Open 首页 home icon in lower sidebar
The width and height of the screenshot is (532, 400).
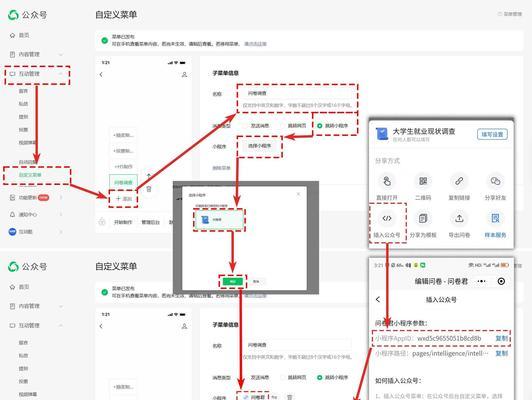tap(13, 287)
